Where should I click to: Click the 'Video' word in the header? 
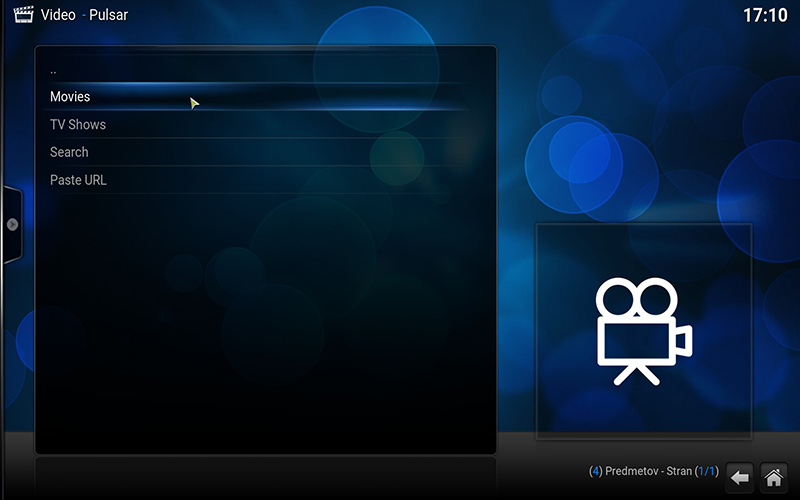coord(62,15)
